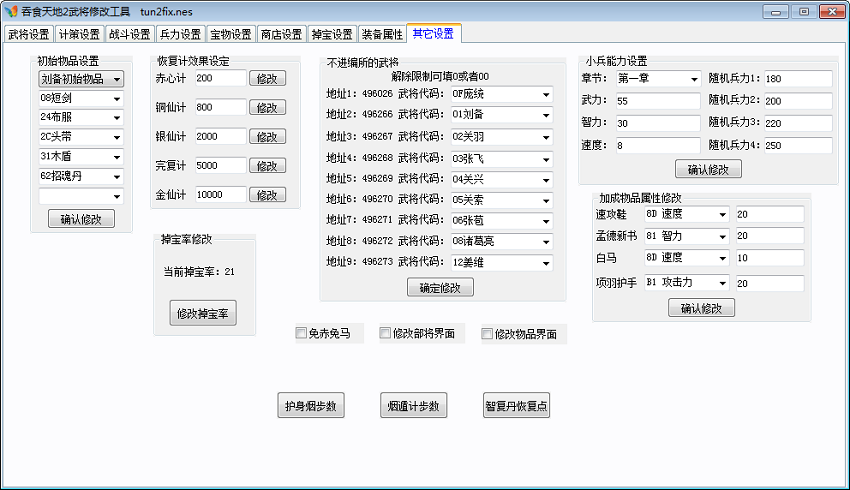Click the 武力 input field
Viewport: 850px width, 490px height.
pos(658,101)
